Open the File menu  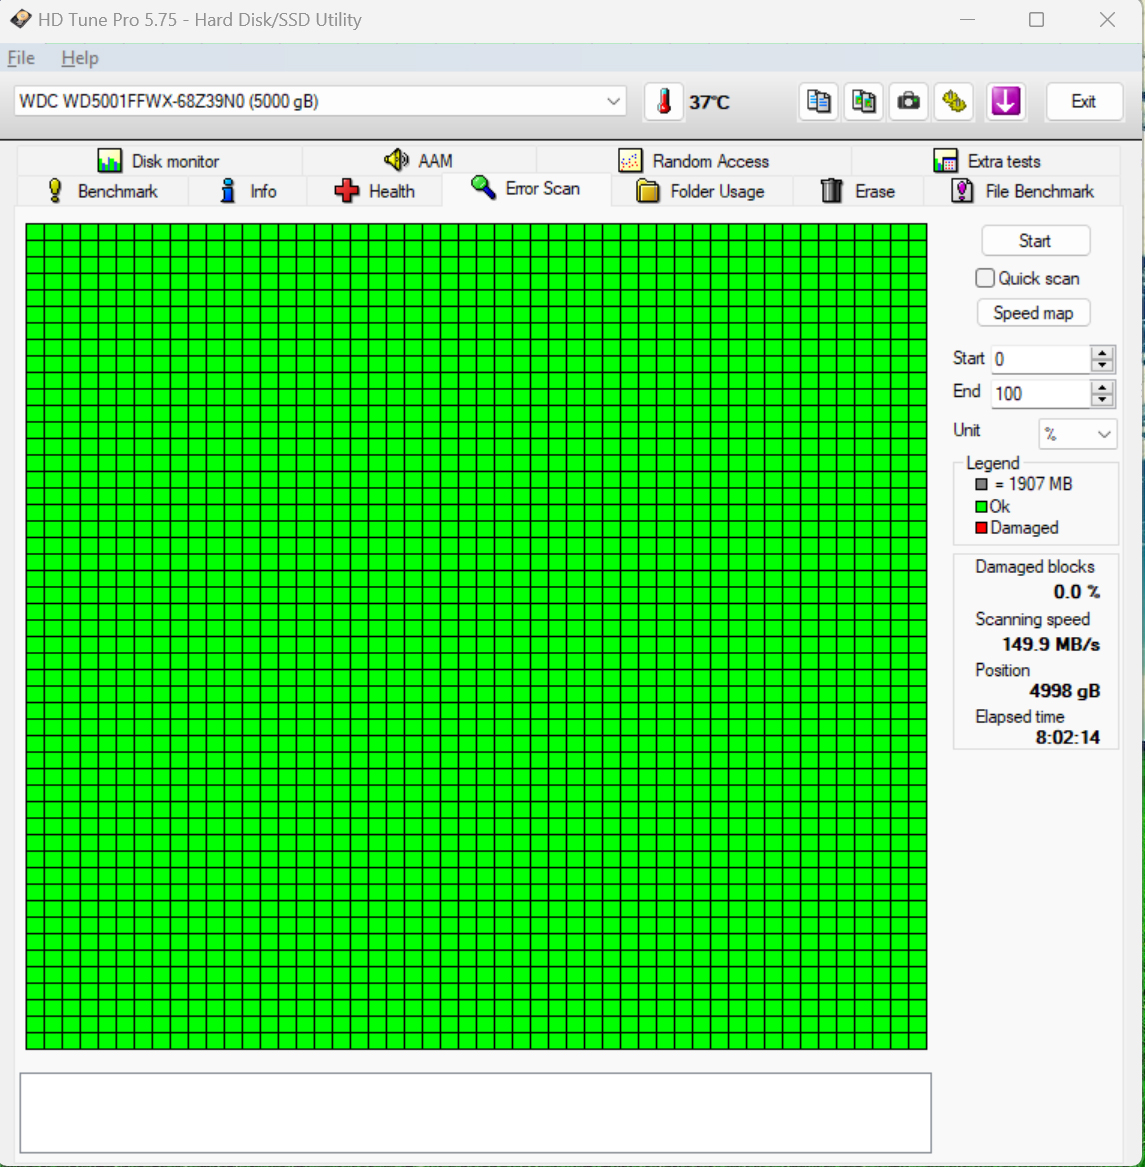[x=21, y=58]
